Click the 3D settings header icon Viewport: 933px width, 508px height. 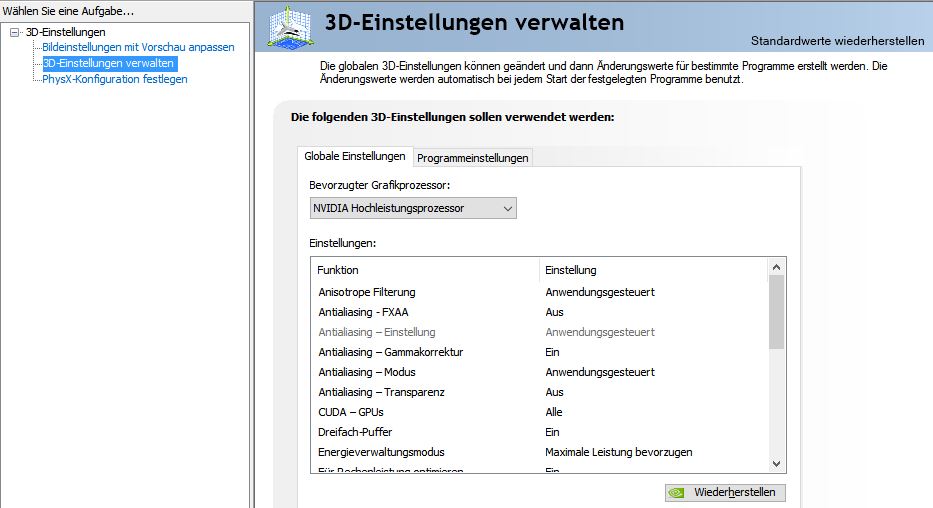point(291,27)
